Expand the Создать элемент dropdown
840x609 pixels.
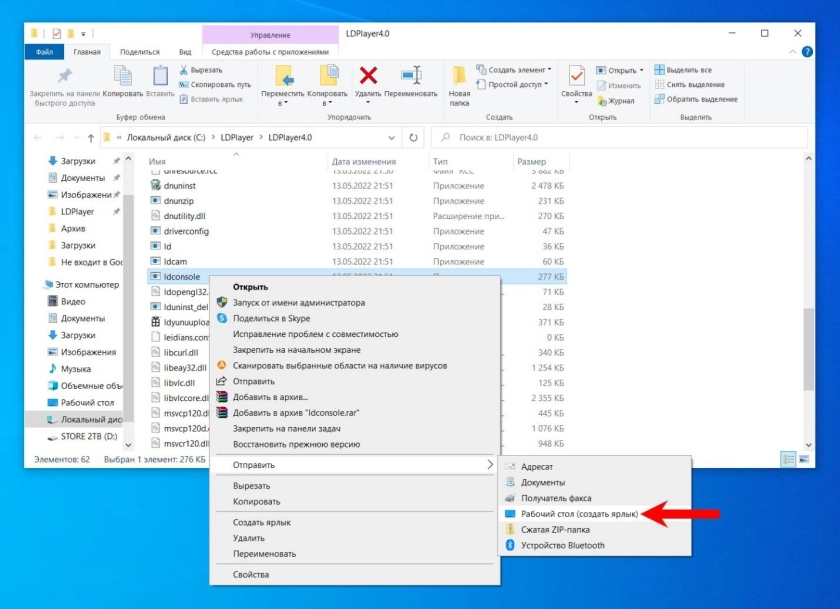pyautogui.click(x=517, y=70)
